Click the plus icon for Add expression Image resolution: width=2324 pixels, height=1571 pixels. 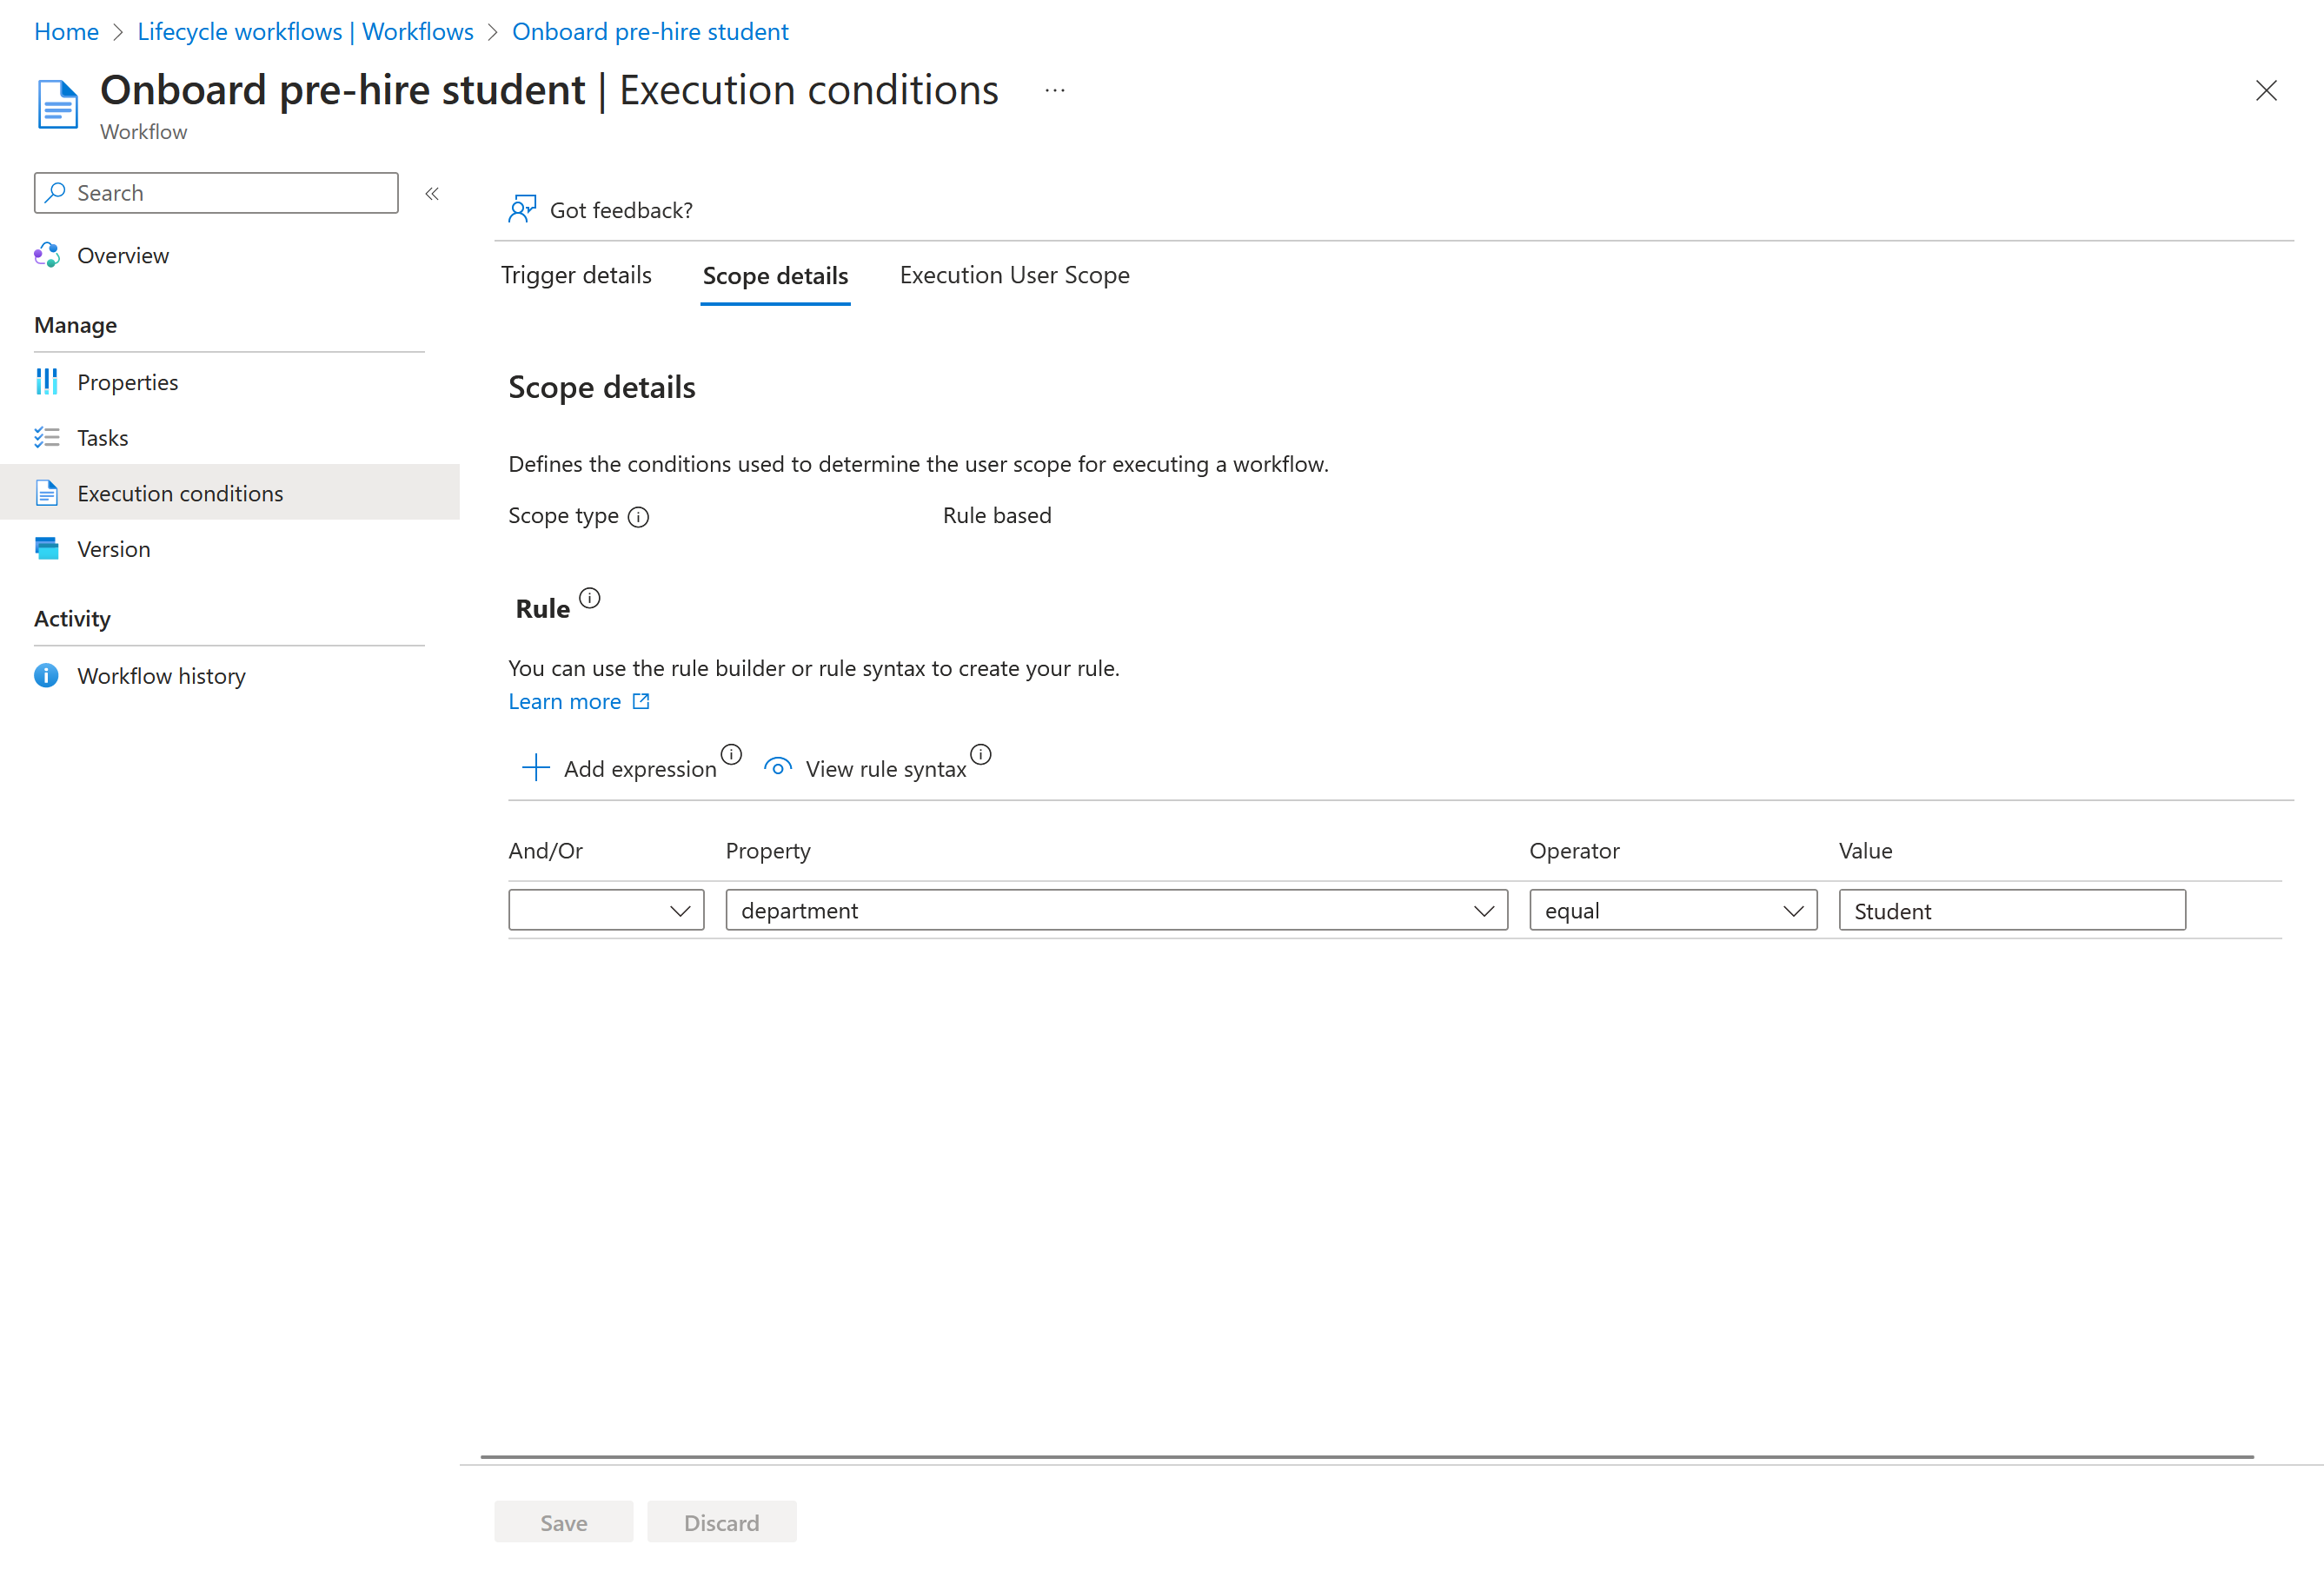(536, 767)
